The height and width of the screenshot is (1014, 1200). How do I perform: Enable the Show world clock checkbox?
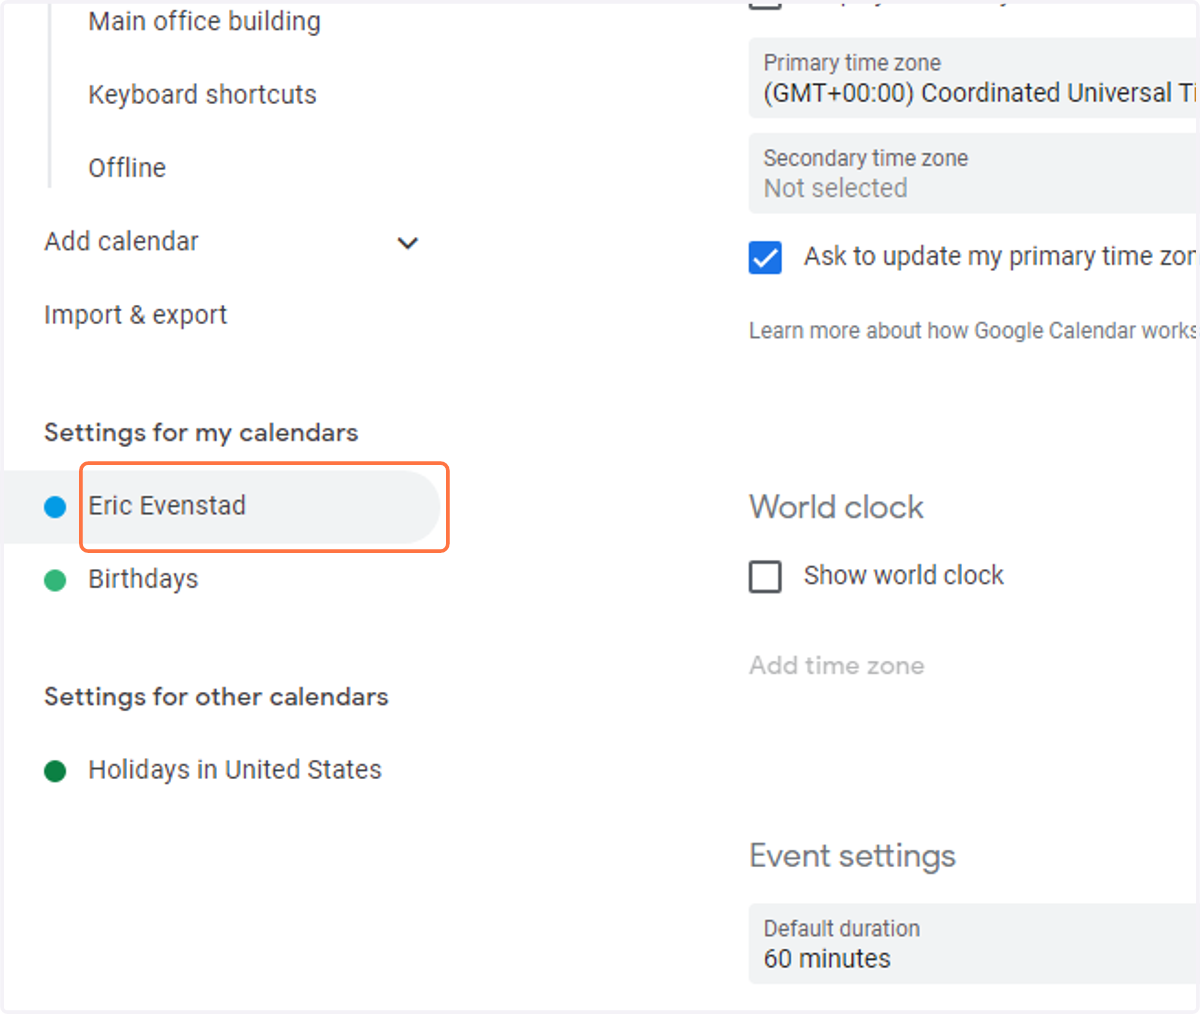click(765, 576)
